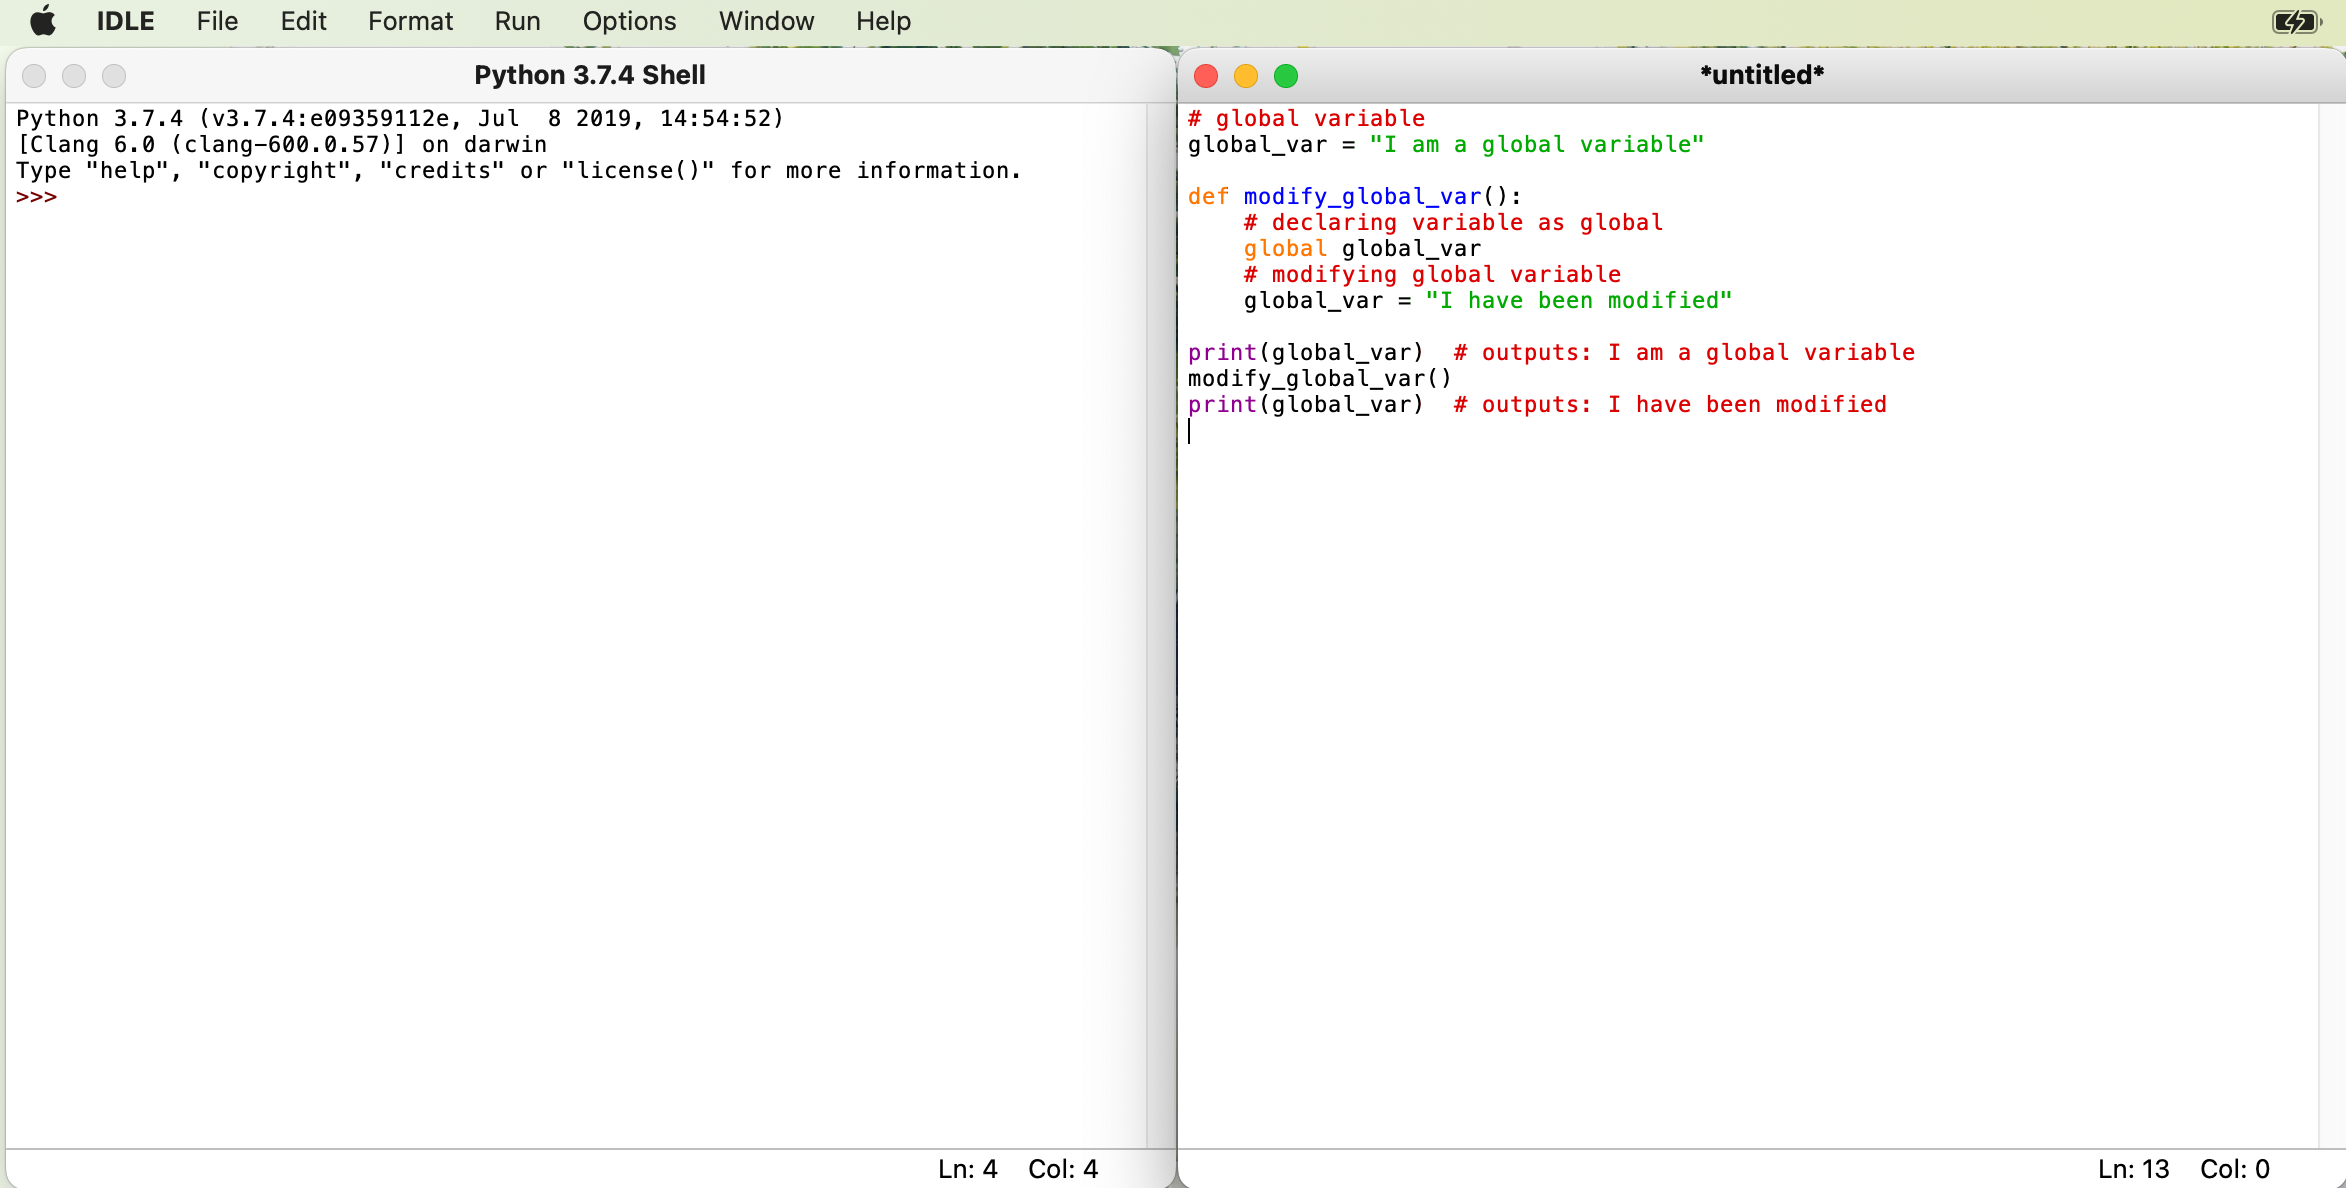This screenshot has height=1188, width=2346.
Task: Open the Window menu
Action: pos(766,21)
